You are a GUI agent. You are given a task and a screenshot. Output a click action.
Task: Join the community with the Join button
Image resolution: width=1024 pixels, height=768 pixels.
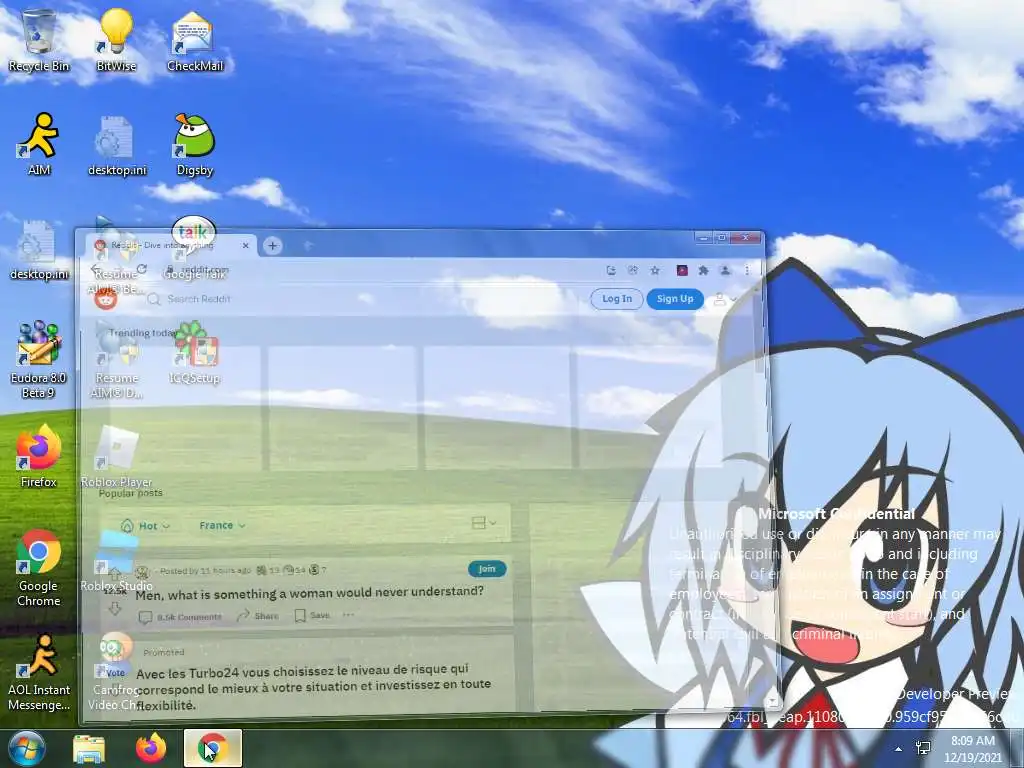coord(487,569)
